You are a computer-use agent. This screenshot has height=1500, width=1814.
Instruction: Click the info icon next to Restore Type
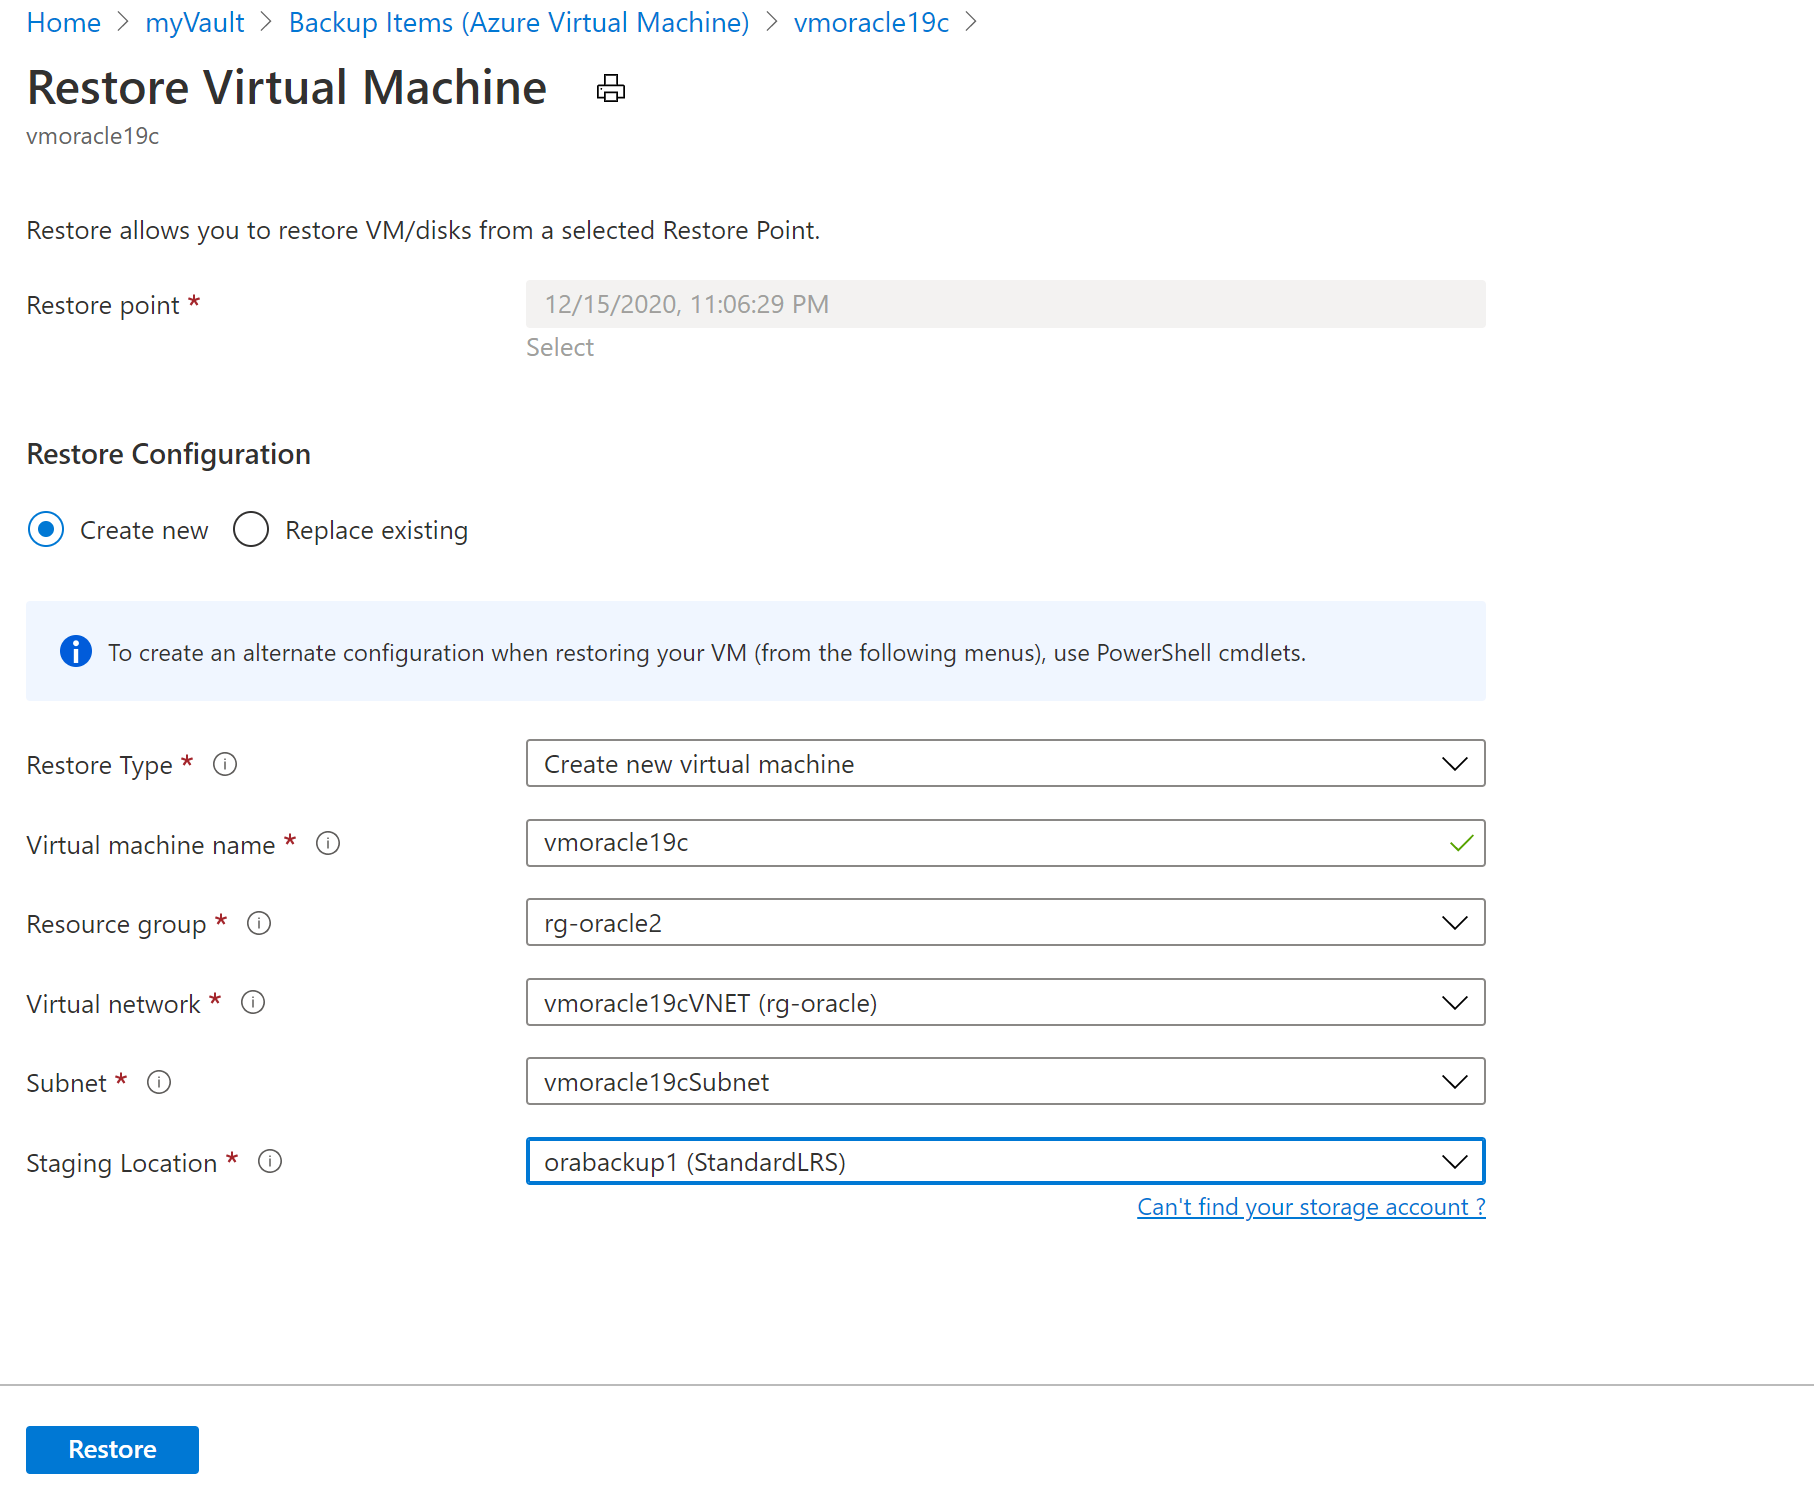point(225,765)
